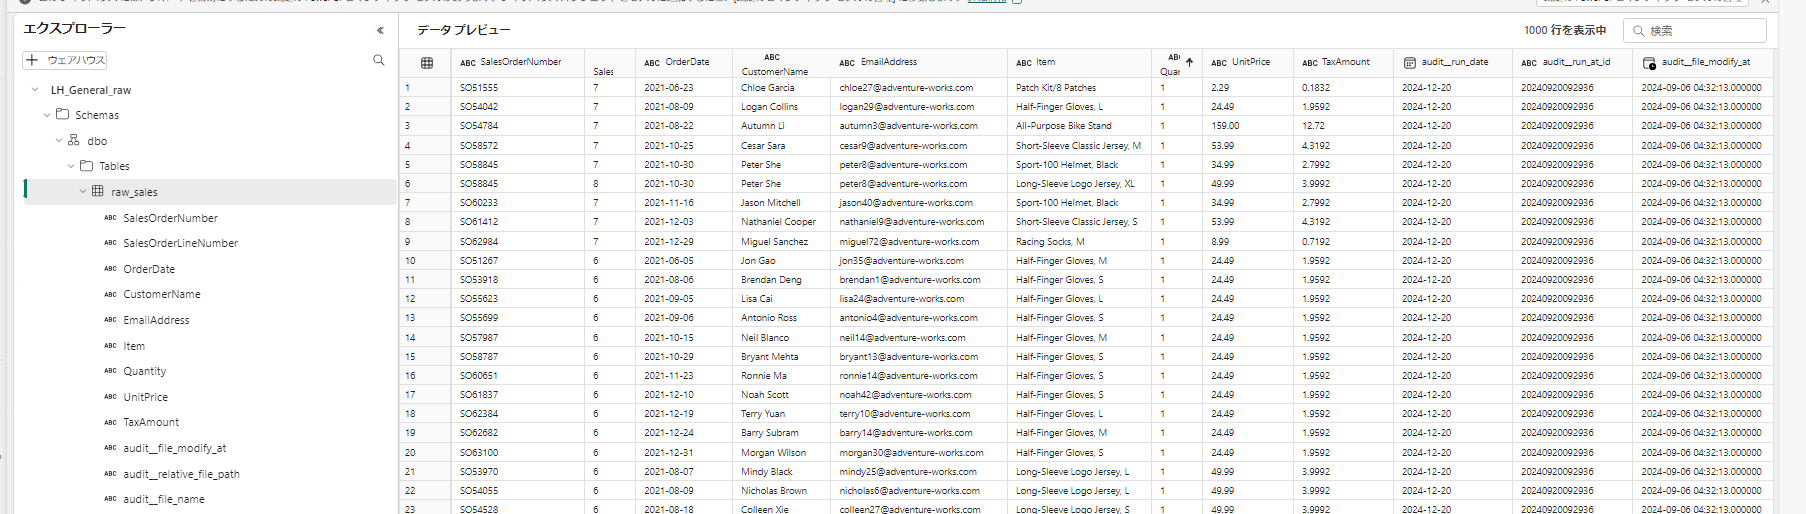Click the magnifier icon in 検索 box
The width and height of the screenshot is (1806, 514).
[x=1638, y=31]
